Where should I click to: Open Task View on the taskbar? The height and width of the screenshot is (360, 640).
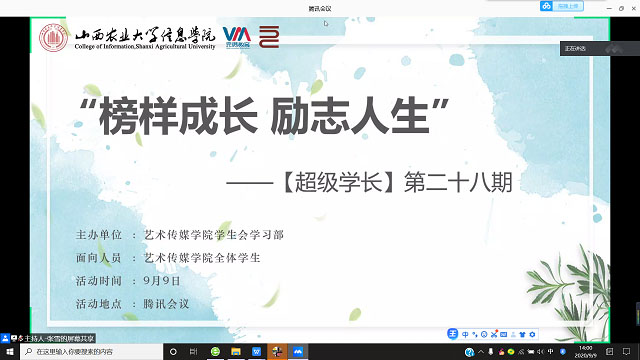pyautogui.click(x=193, y=351)
